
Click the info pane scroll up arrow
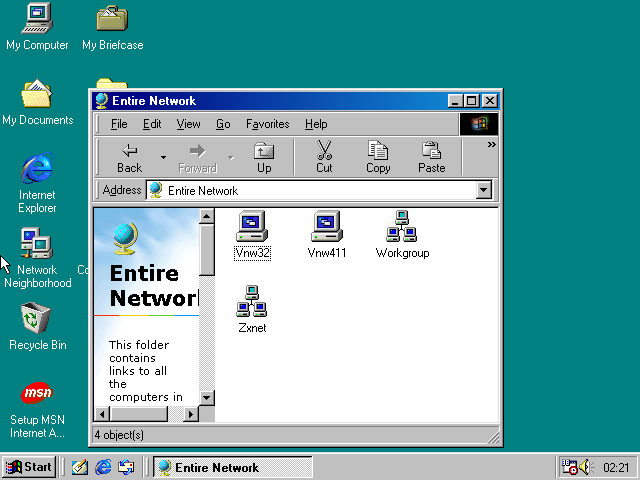pyautogui.click(x=207, y=216)
